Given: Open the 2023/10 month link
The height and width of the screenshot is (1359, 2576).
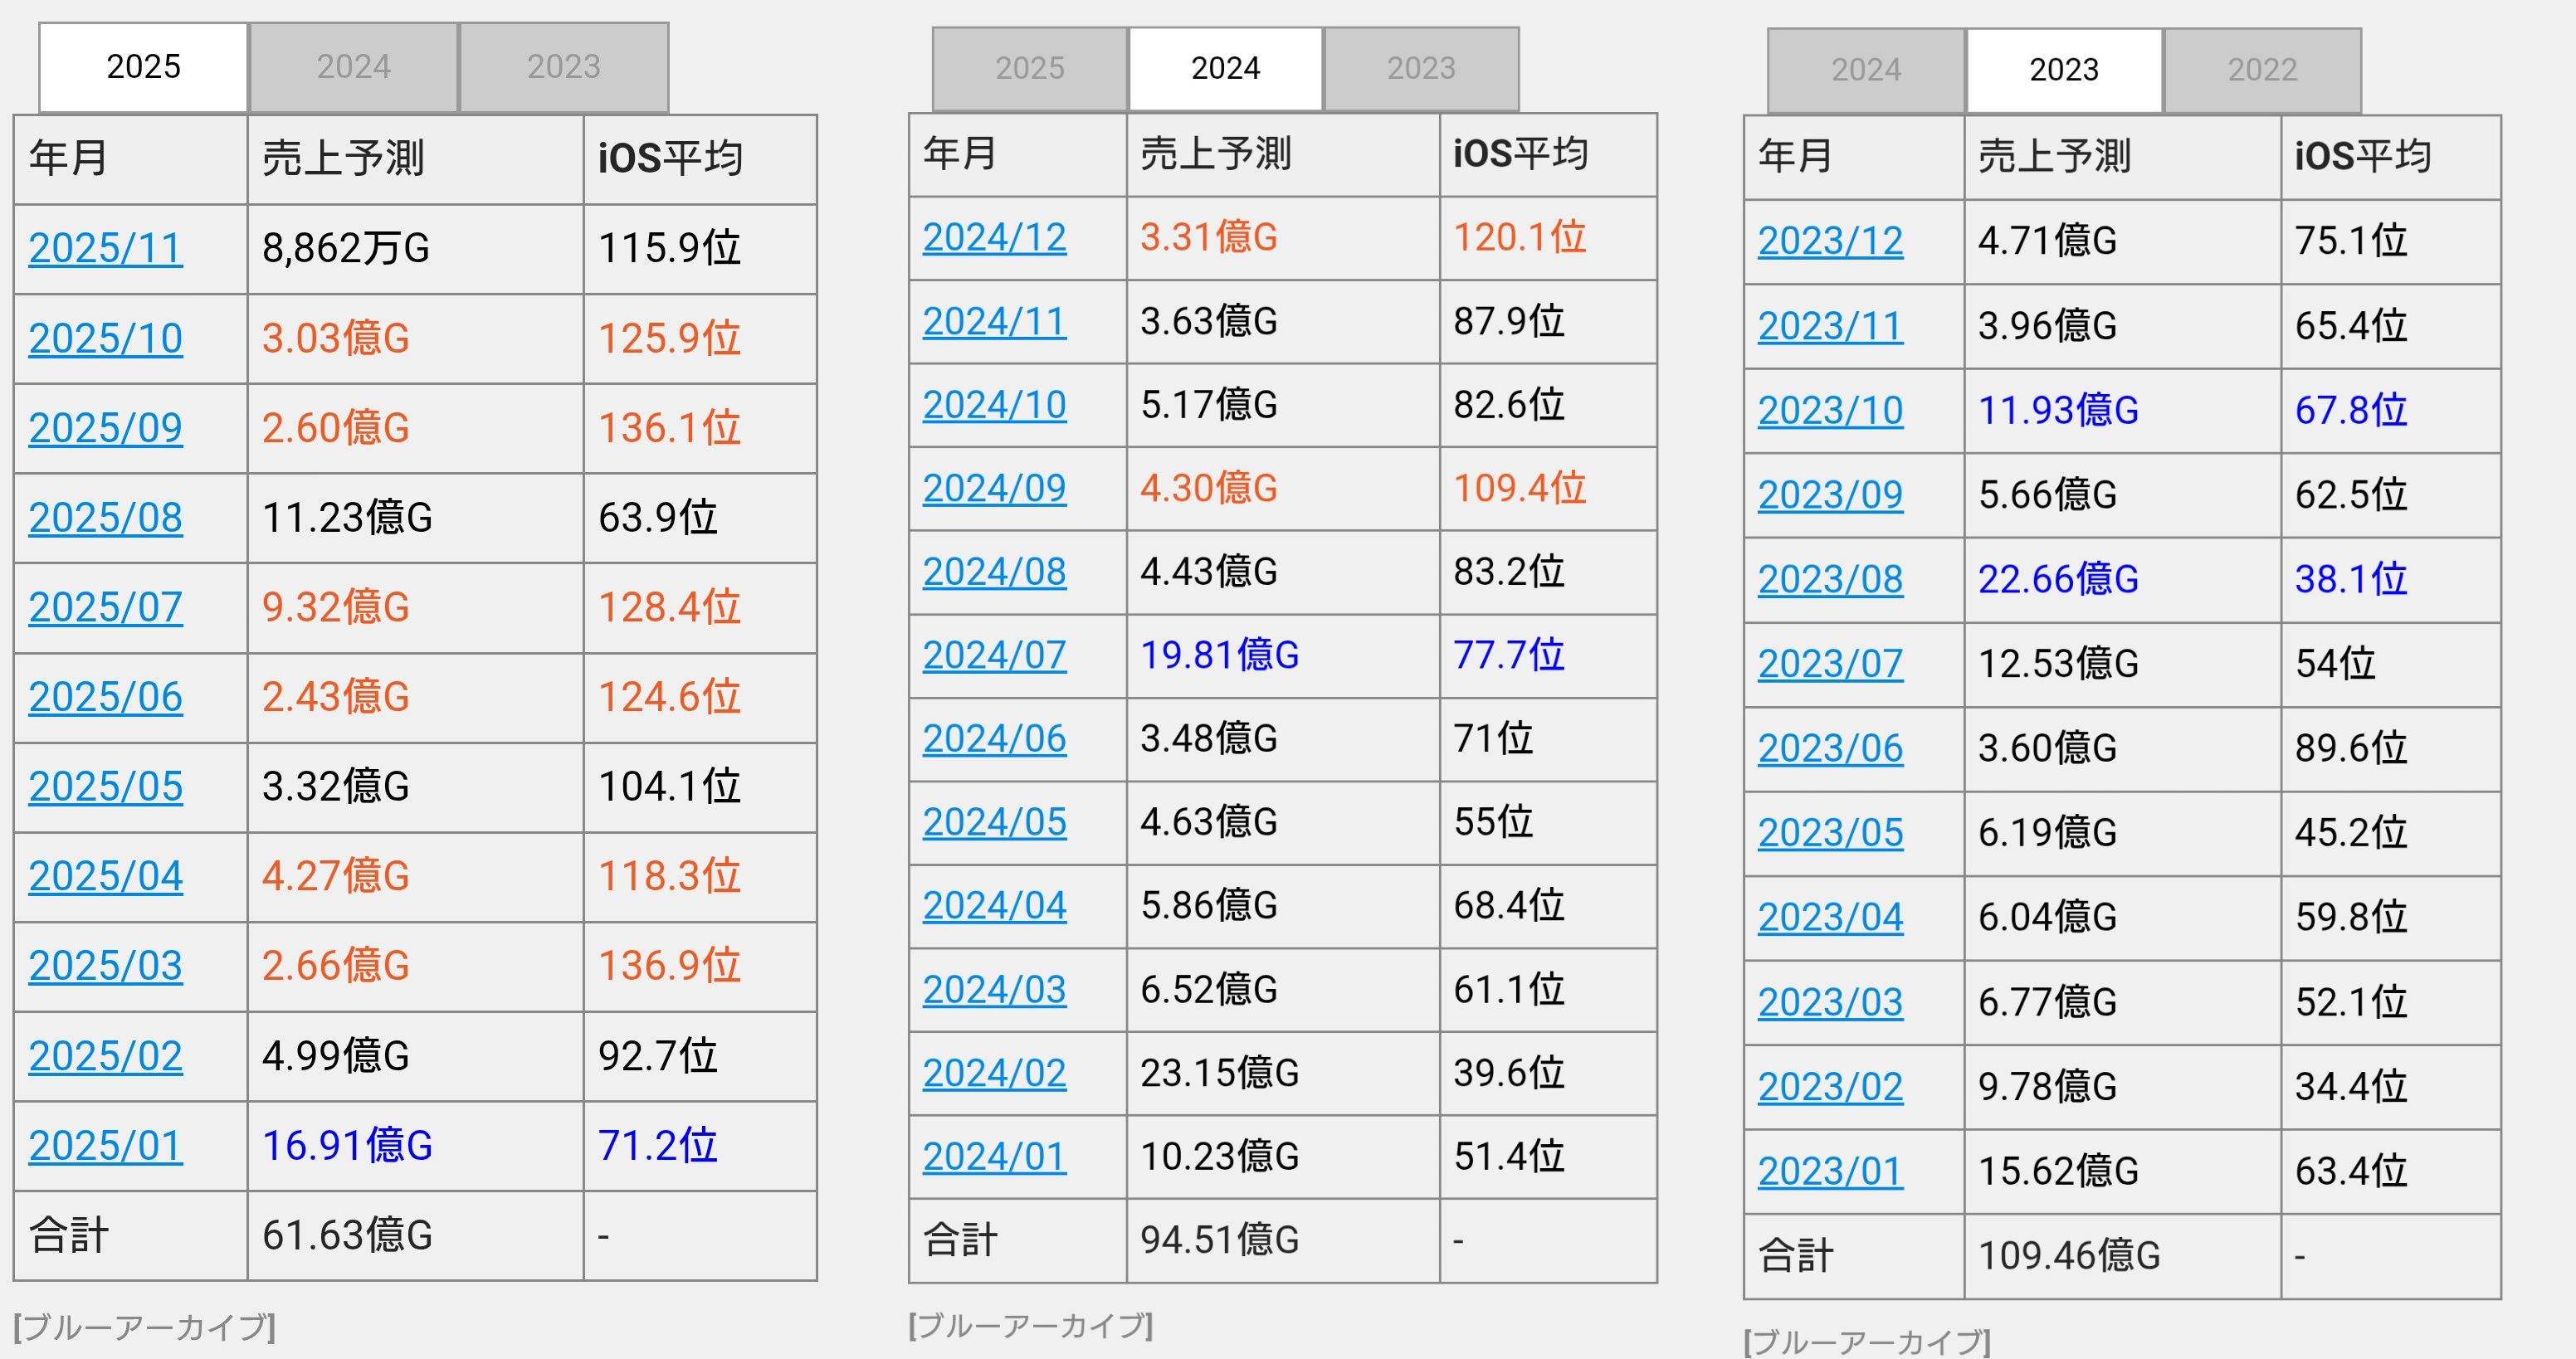Looking at the screenshot, I should click(1830, 410).
